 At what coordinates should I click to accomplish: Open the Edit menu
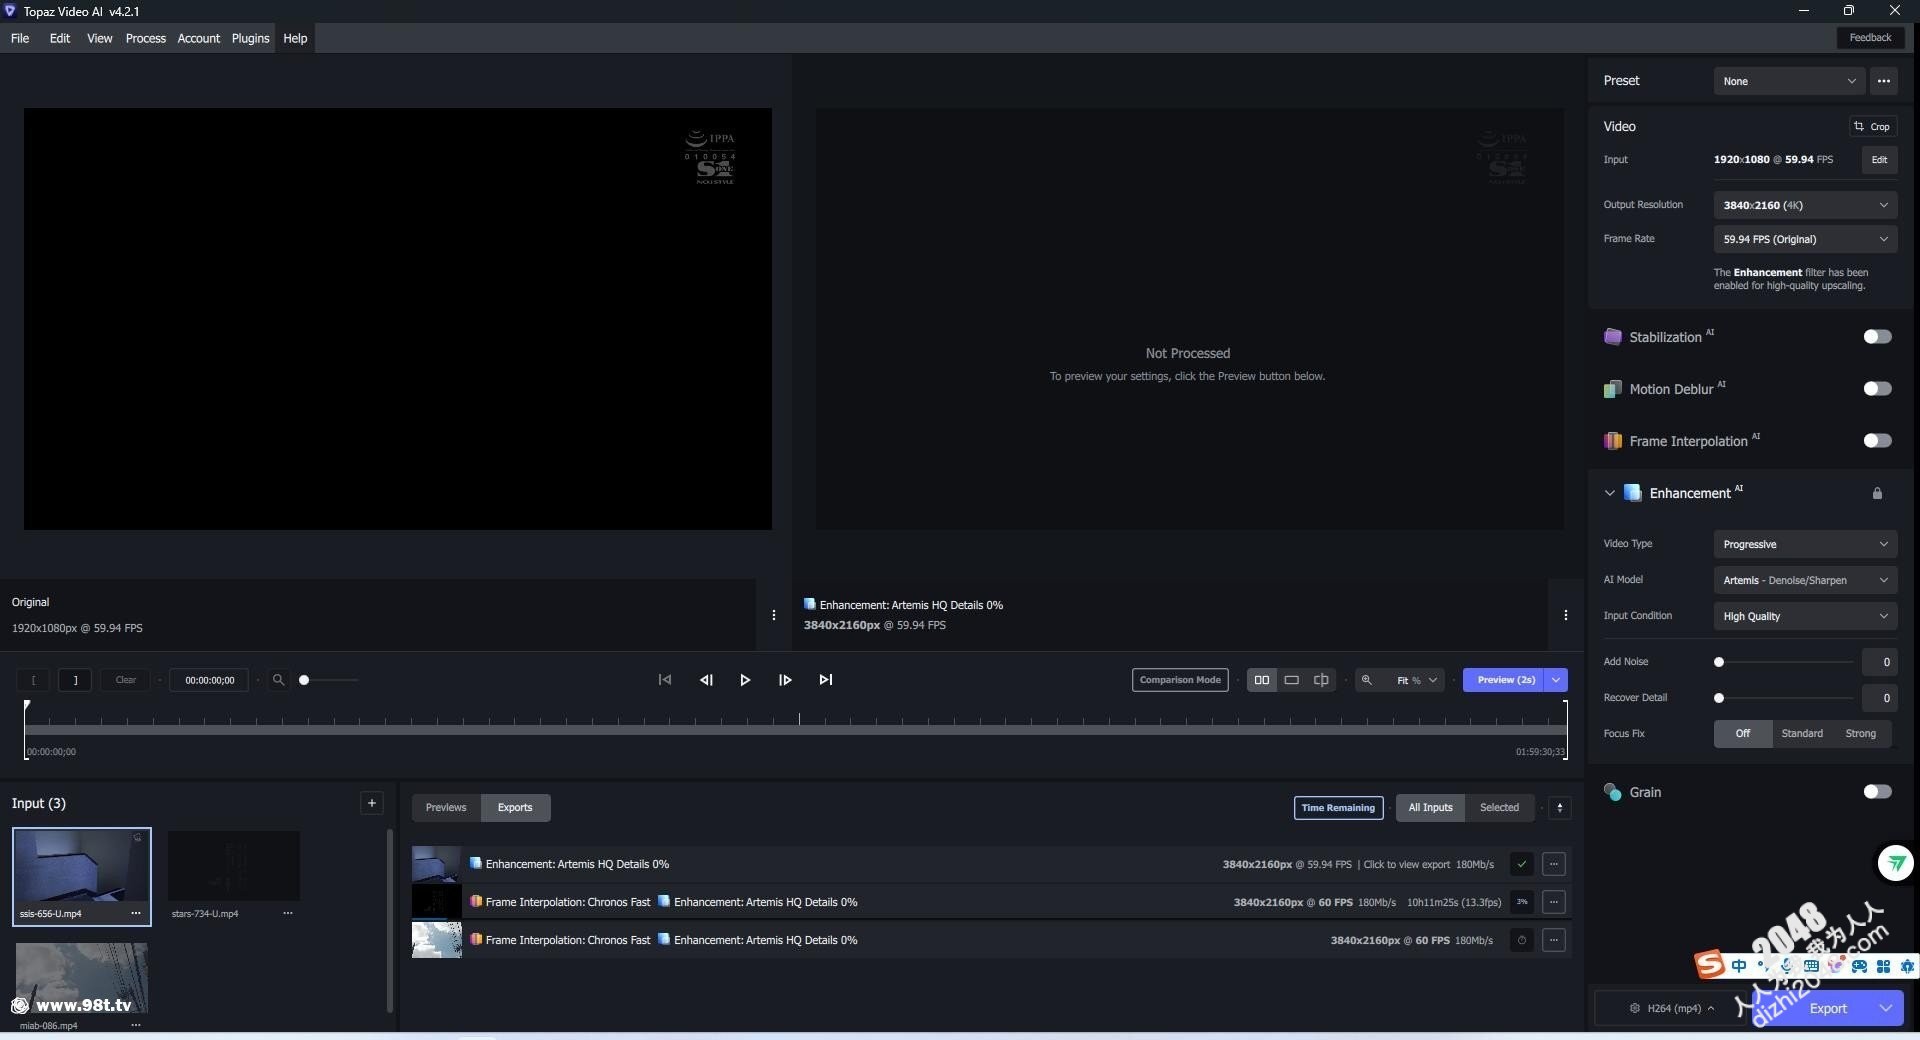click(60, 39)
